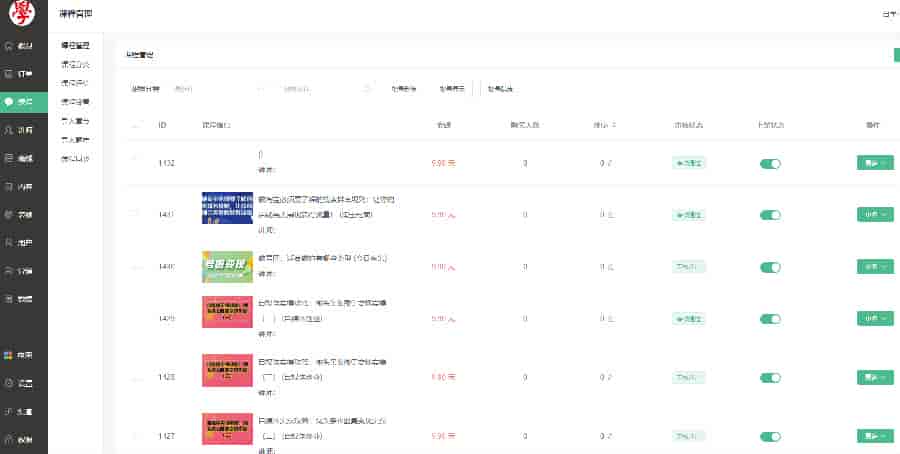Open the home icon sidebar item
Screen dimensions: 900x454
coord(19,46)
